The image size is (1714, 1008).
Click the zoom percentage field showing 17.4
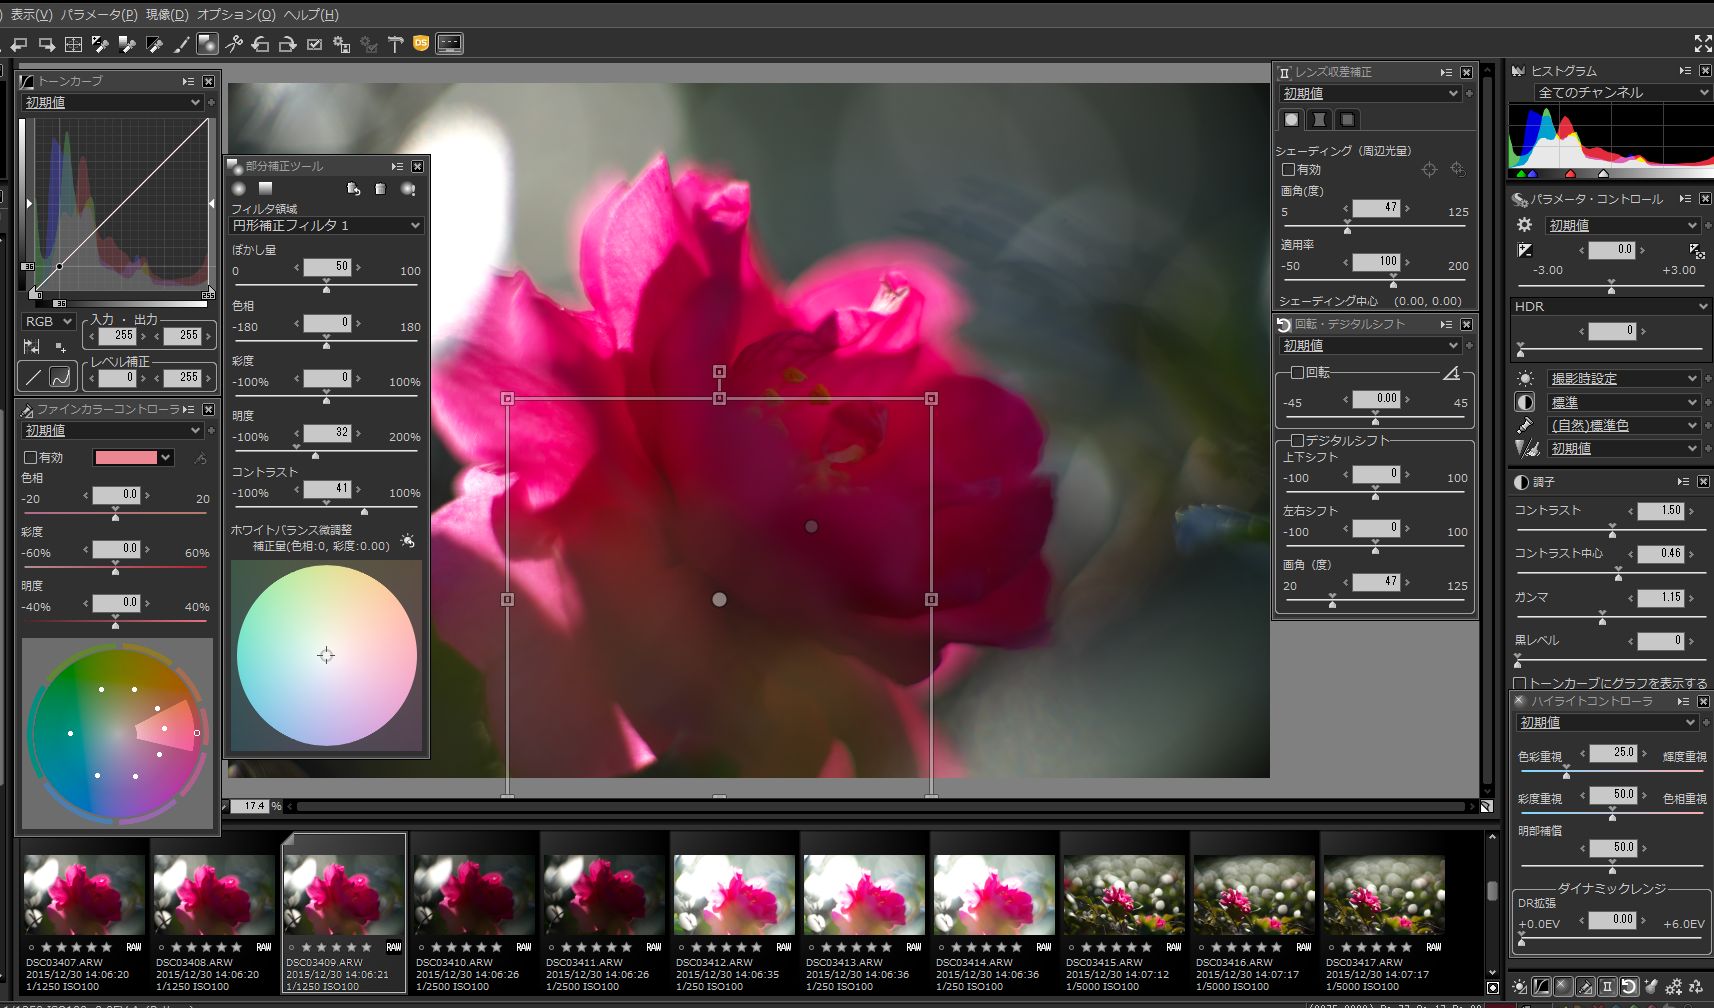250,806
